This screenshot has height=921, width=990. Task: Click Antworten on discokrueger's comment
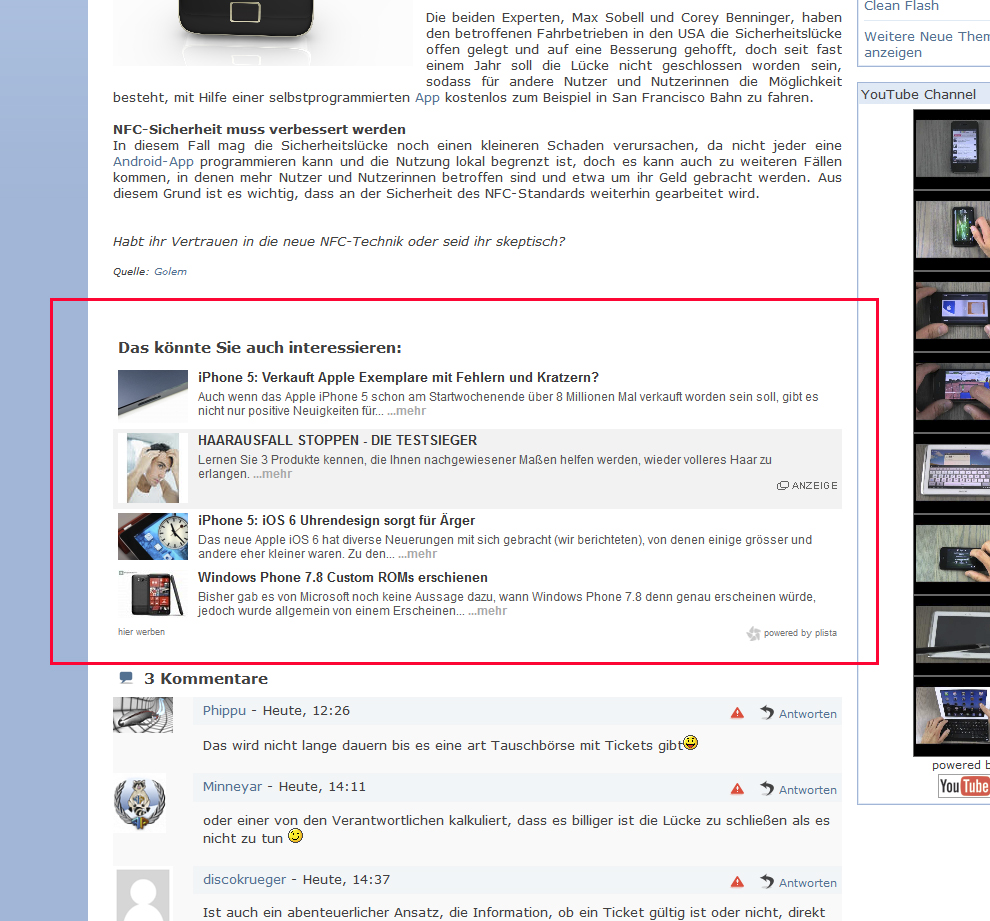pyautogui.click(x=808, y=883)
